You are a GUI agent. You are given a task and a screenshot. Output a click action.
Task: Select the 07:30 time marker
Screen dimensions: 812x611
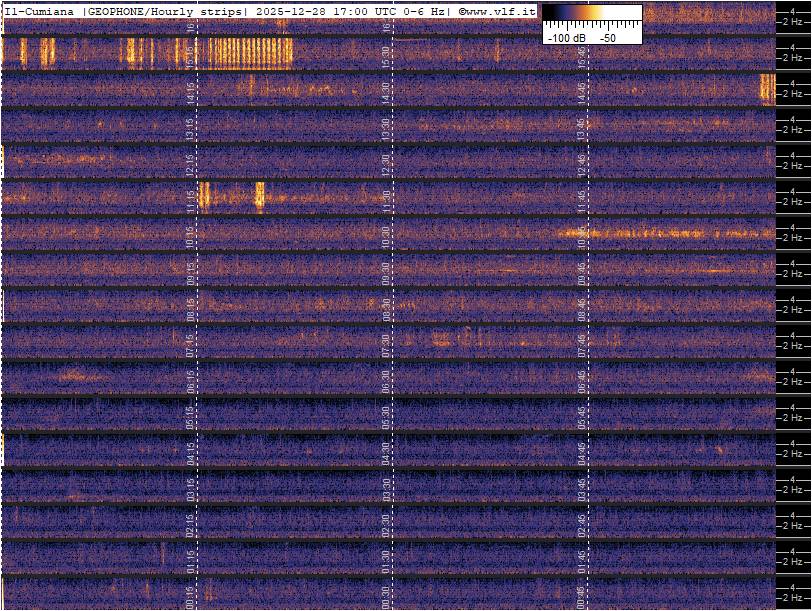pos(386,345)
